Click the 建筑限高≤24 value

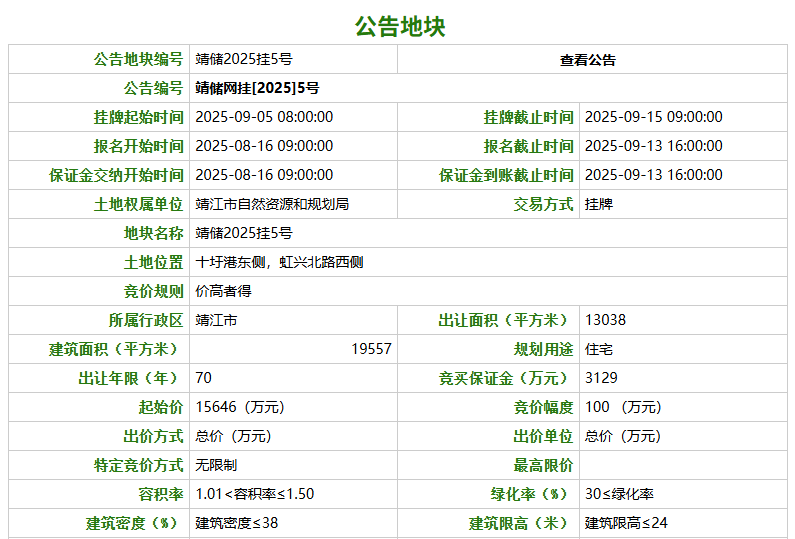point(626,523)
